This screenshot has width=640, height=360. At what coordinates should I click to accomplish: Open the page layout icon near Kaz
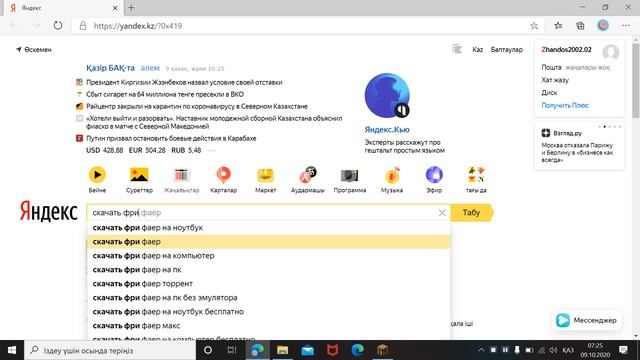[x=457, y=49]
